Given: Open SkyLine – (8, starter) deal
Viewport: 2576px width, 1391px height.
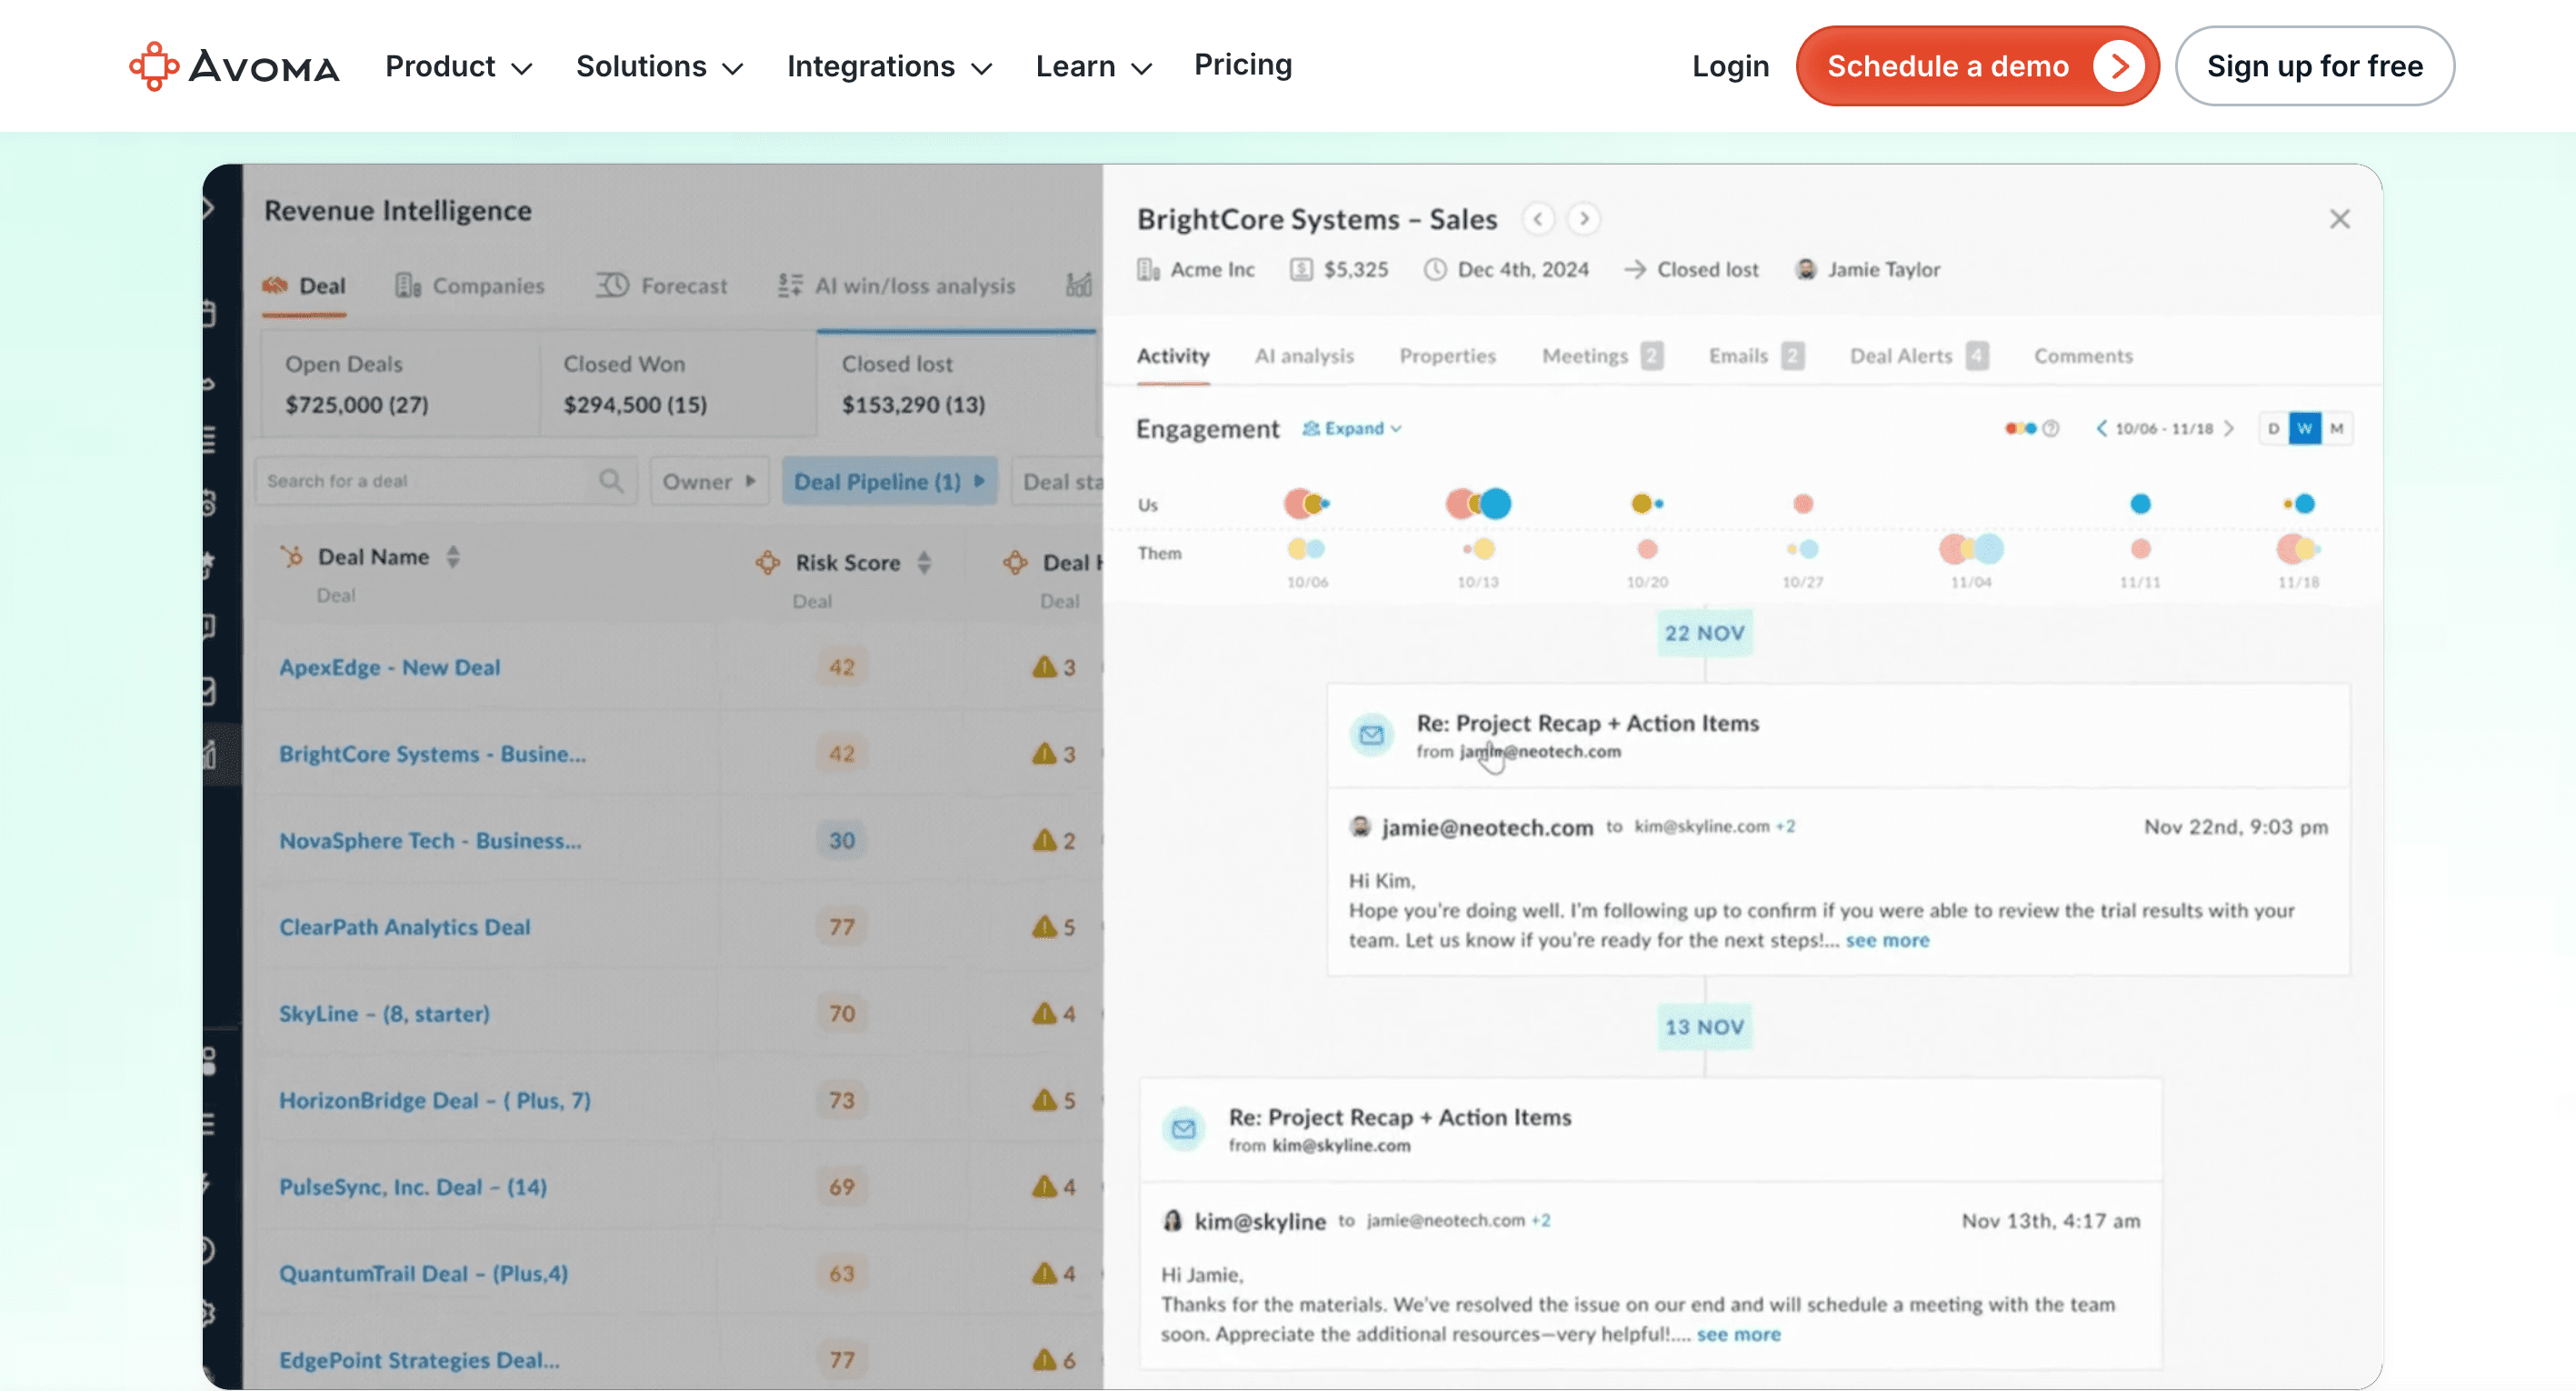Looking at the screenshot, I should 384,1014.
